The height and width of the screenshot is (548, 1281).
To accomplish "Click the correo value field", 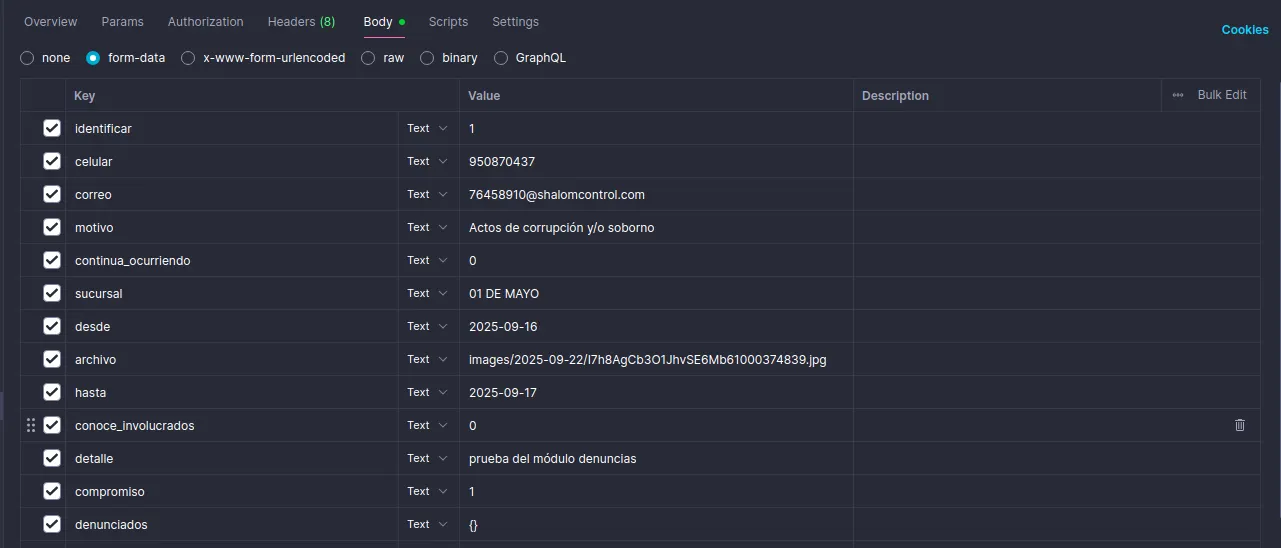I will [x=655, y=194].
